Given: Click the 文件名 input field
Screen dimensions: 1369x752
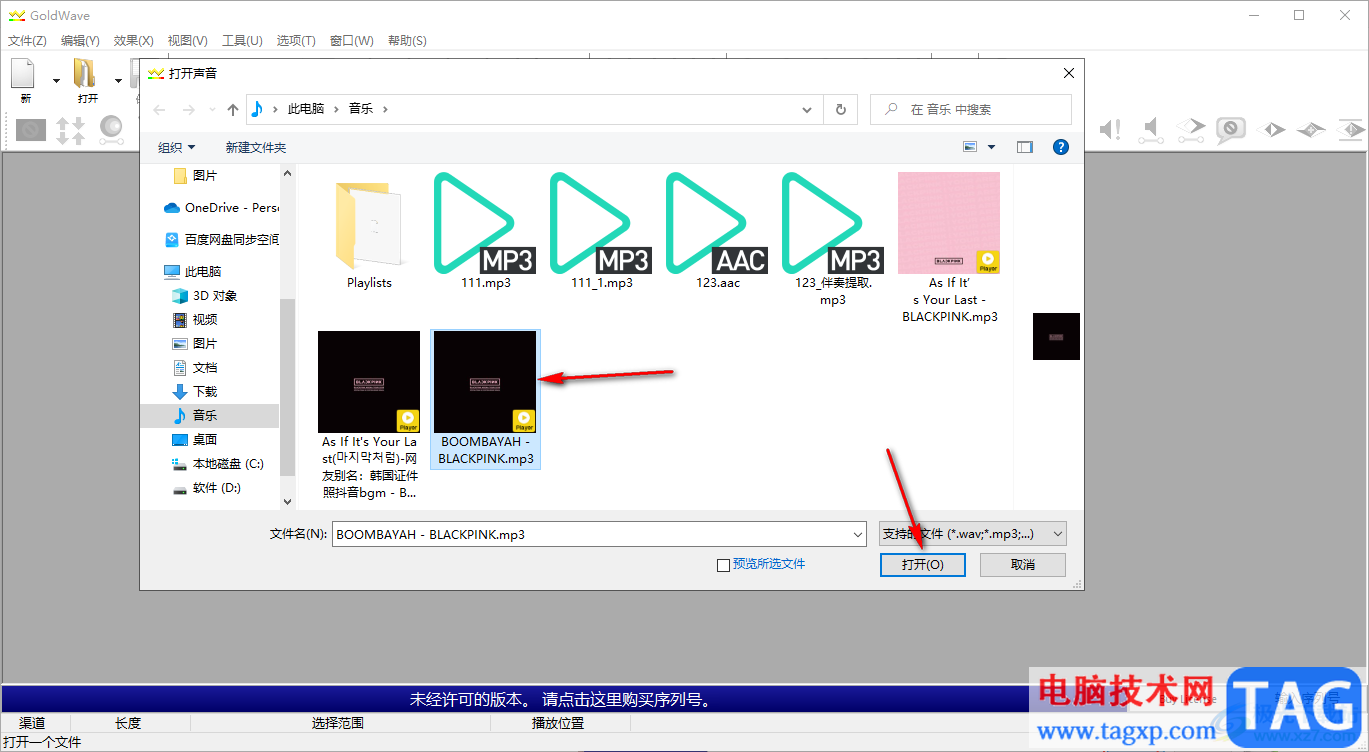Looking at the screenshot, I should (599, 534).
